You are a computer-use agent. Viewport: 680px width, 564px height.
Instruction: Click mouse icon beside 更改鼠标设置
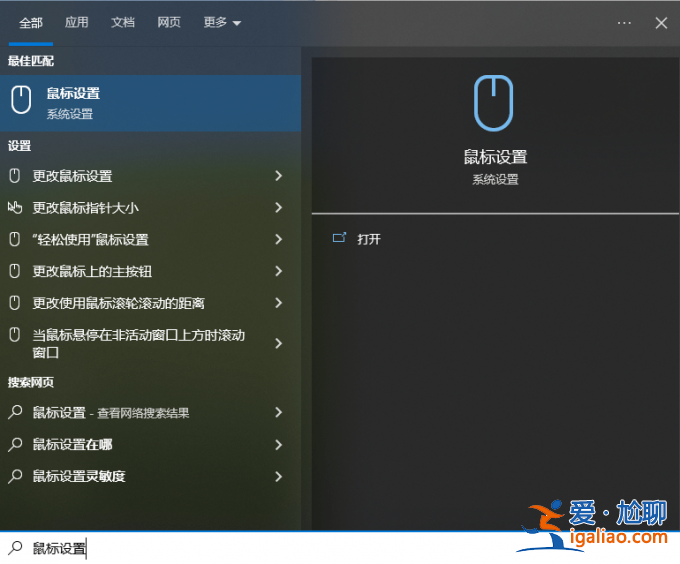(x=15, y=176)
